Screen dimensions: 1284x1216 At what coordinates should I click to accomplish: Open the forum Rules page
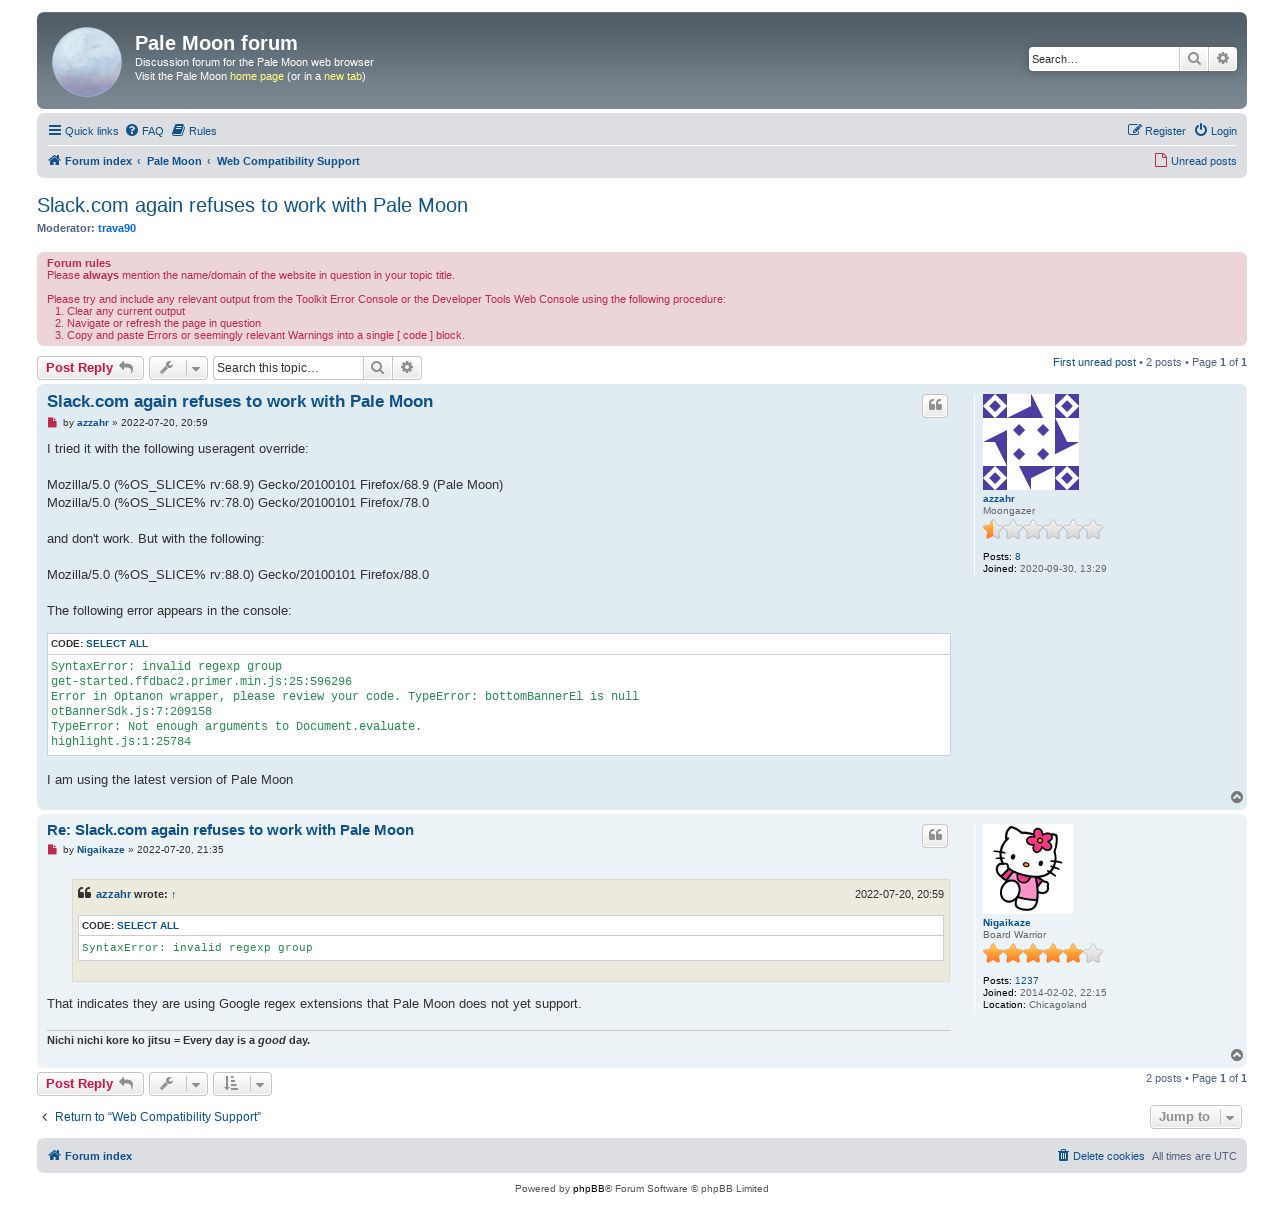194,131
